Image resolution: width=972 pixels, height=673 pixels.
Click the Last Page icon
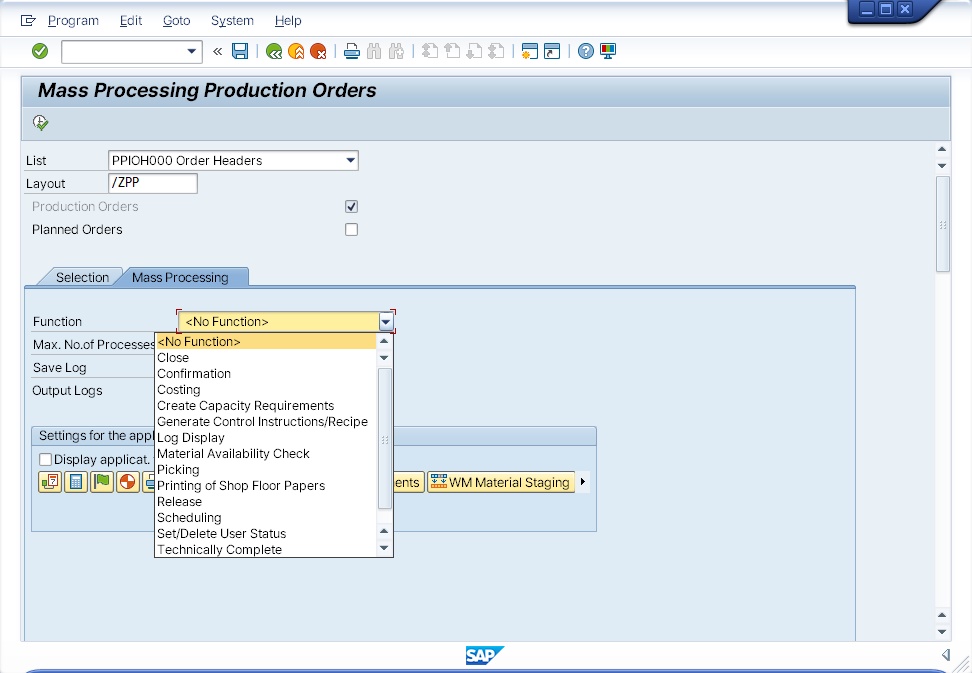[x=496, y=51]
